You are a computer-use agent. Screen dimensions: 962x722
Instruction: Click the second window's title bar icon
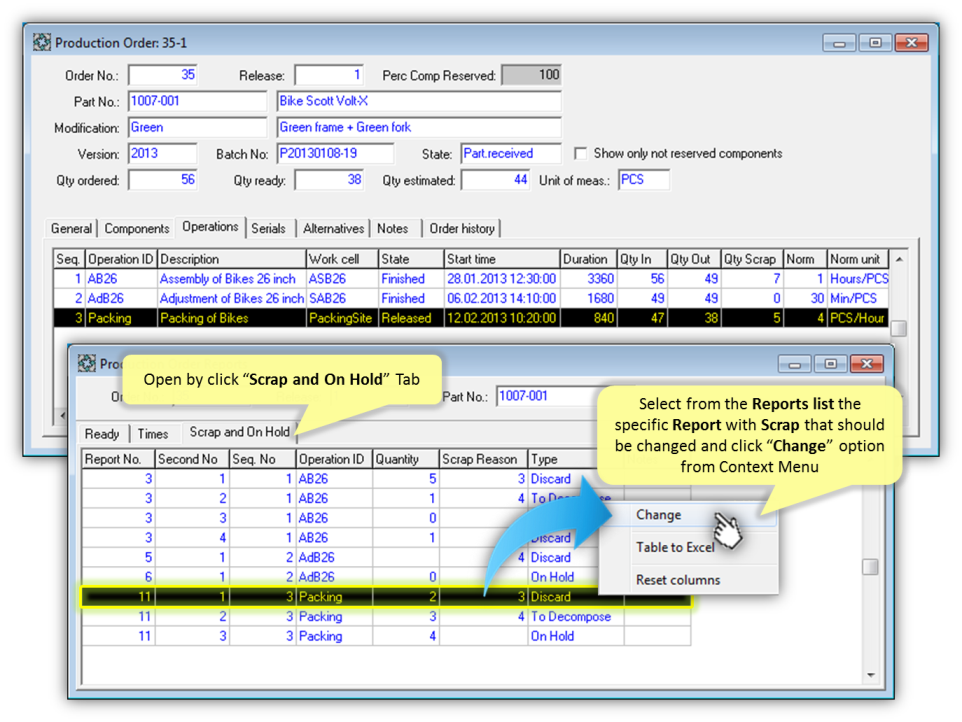pyautogui.click(x=87, y=364)
